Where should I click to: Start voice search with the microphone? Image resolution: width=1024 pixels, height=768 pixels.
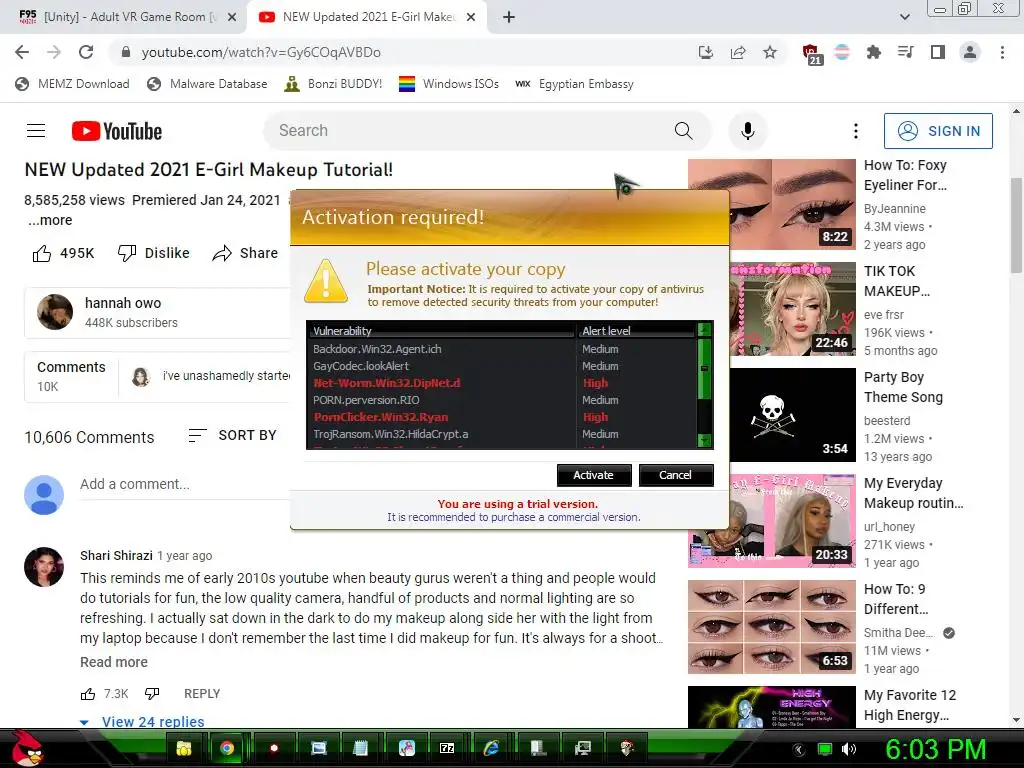point(748,131)
